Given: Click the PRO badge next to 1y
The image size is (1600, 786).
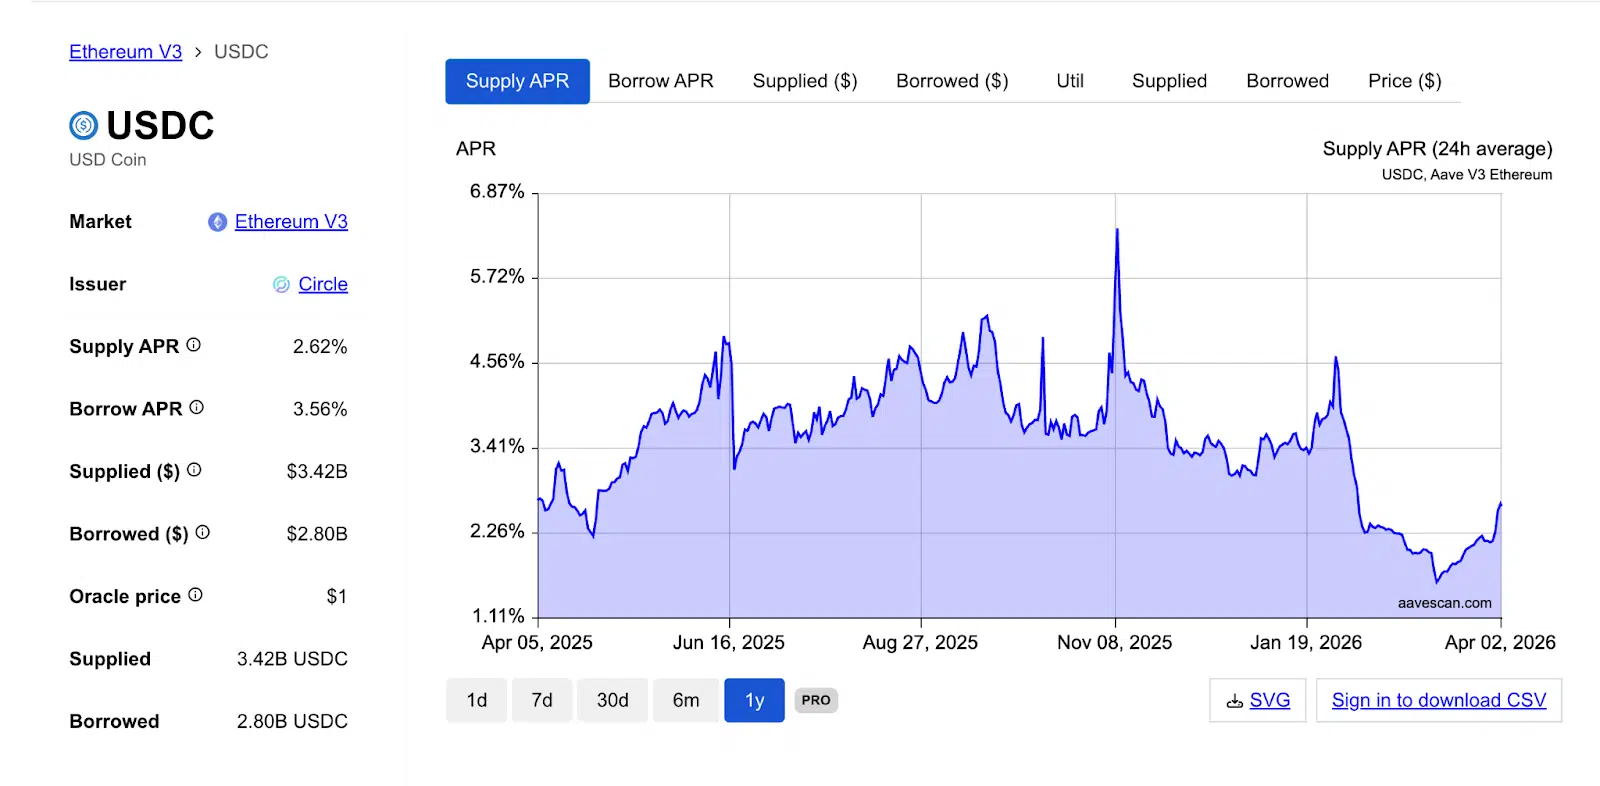Looking at the screenshot, I should pyautogui.click(x=816, y=700).
